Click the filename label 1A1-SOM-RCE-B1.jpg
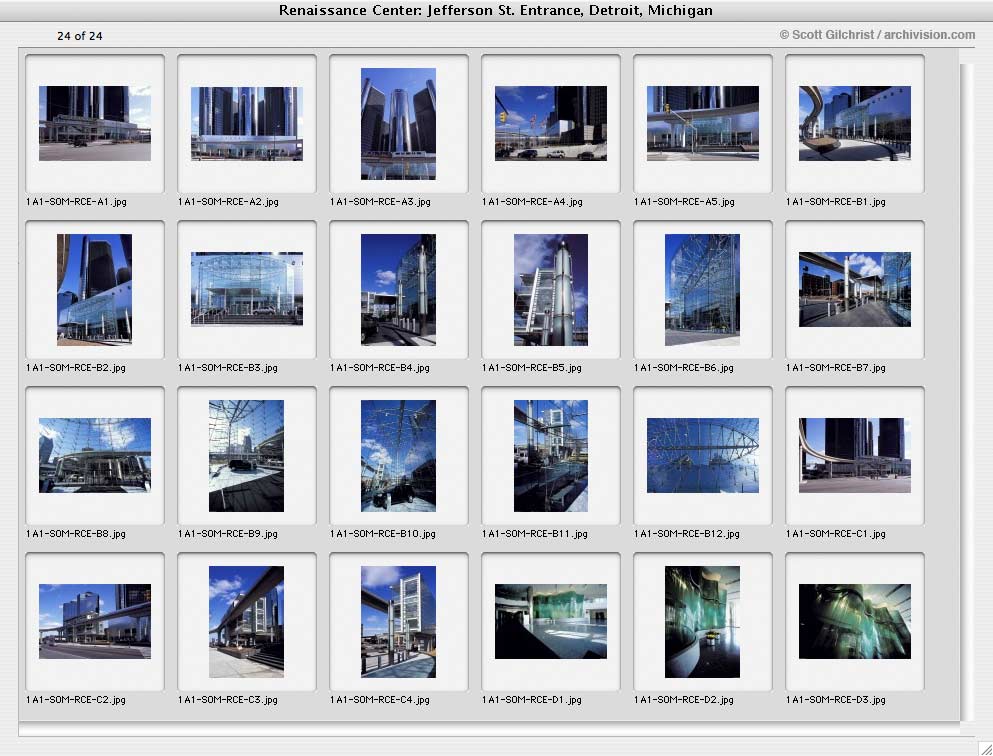This screenshot has width=993, height=756. (836, 202)
